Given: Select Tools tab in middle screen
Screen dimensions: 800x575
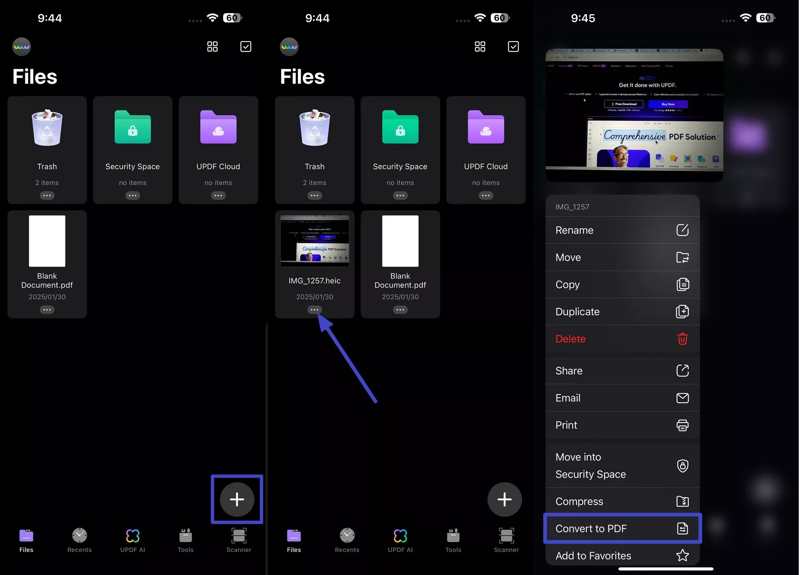Looking at the screenshot, I should (x=454, y=541).
